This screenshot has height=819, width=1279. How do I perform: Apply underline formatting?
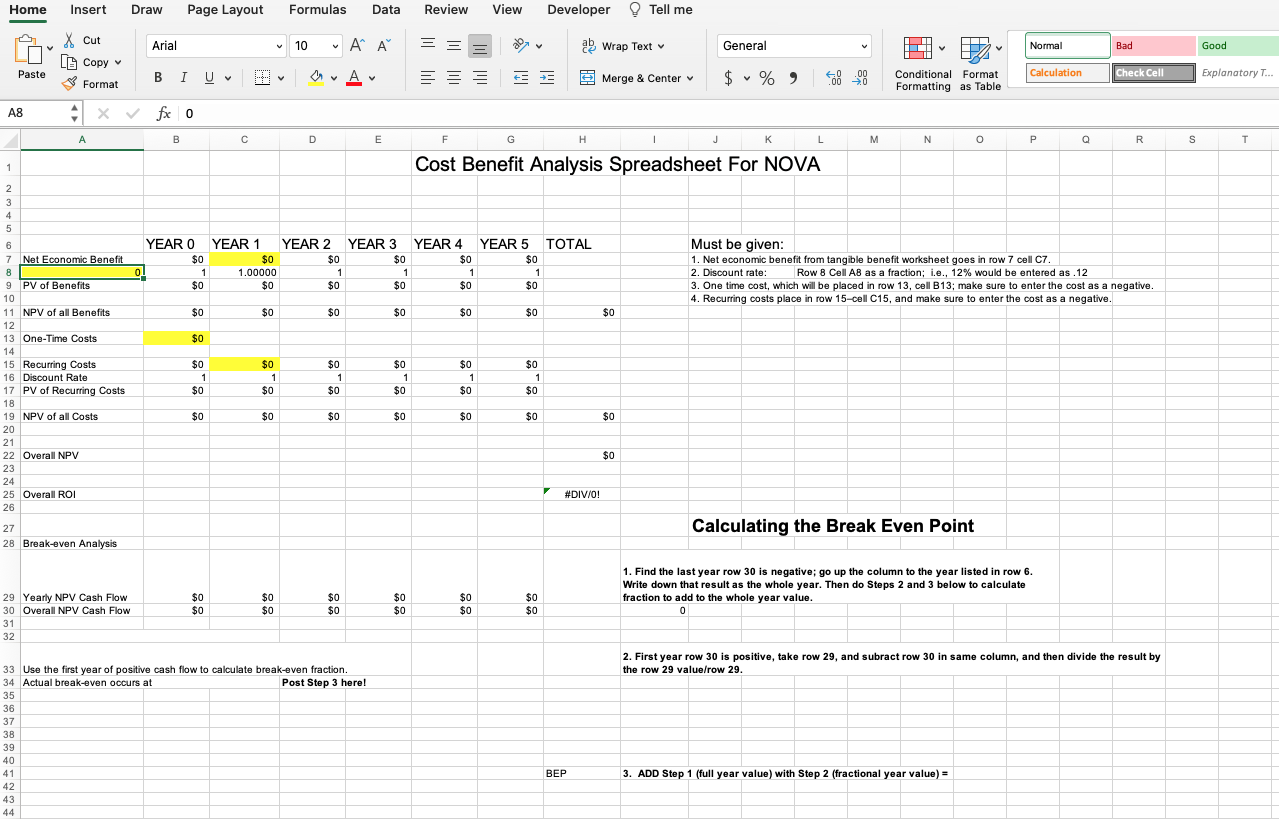point(209,78)
